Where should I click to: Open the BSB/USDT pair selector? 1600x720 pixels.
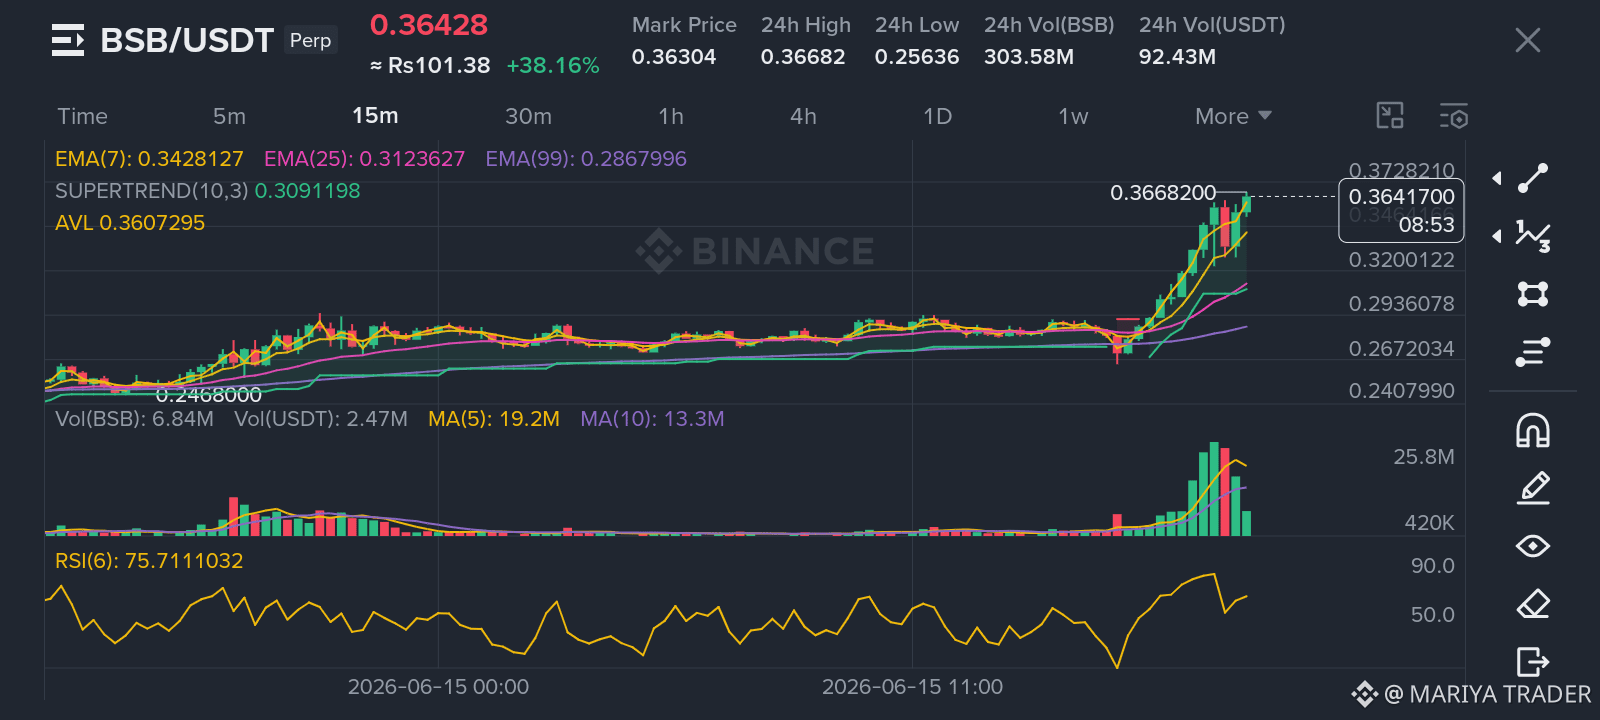click(x=187, y=40)
